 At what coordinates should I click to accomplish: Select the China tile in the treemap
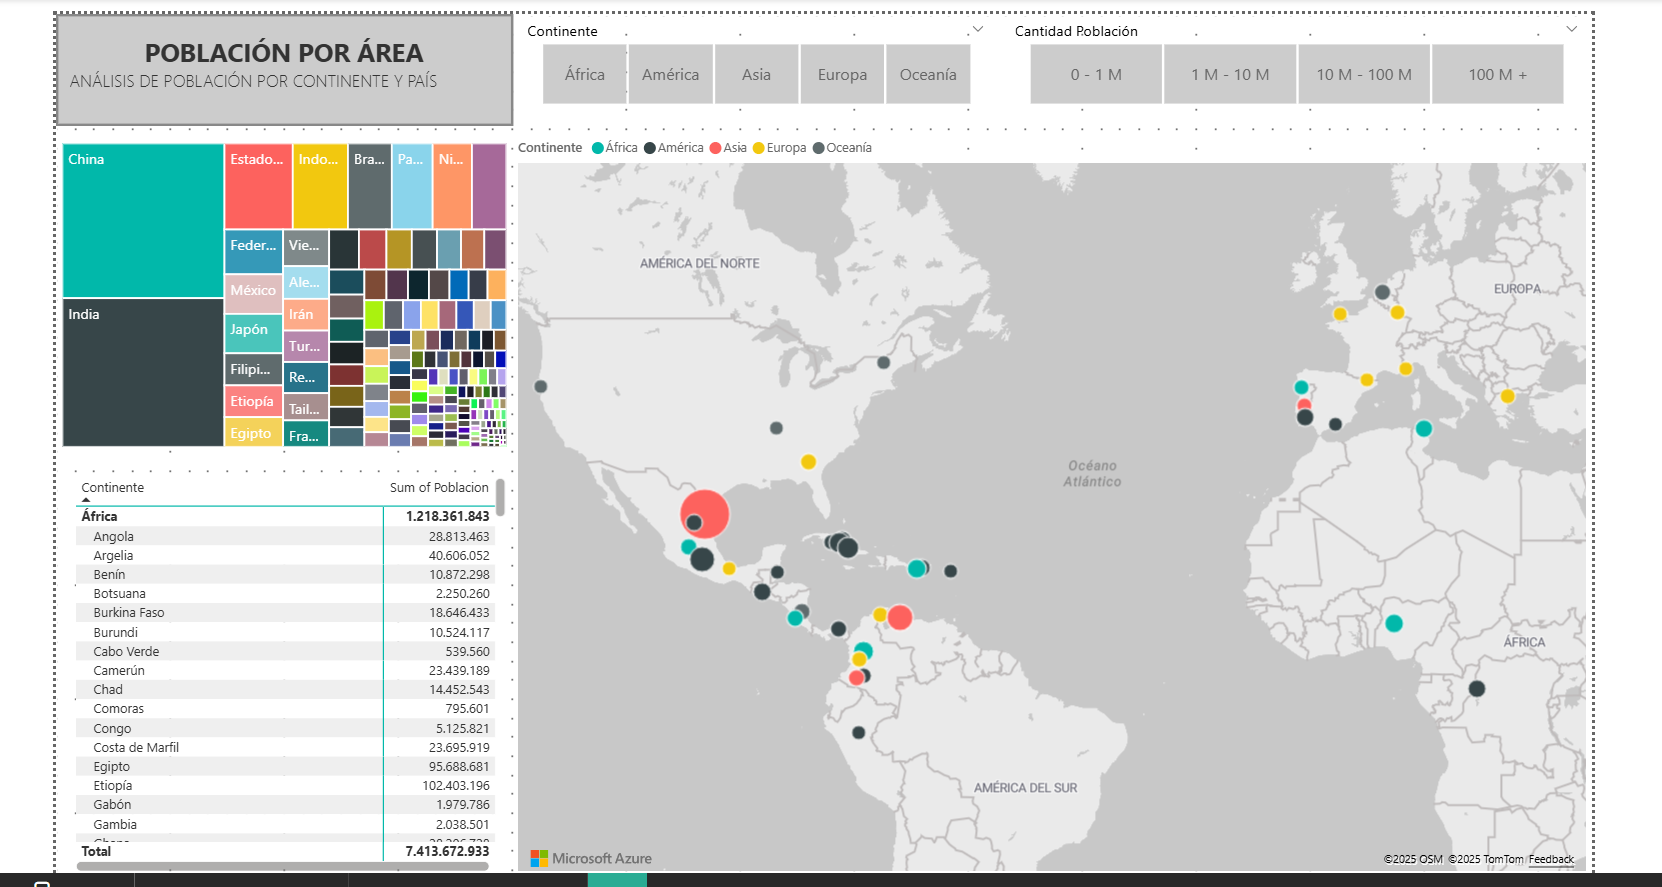[143, 220]
